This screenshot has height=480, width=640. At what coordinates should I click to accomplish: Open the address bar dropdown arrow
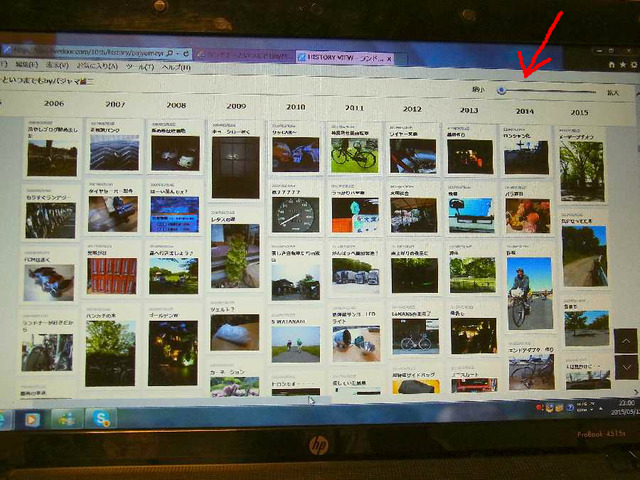click(x=178, y=53)
